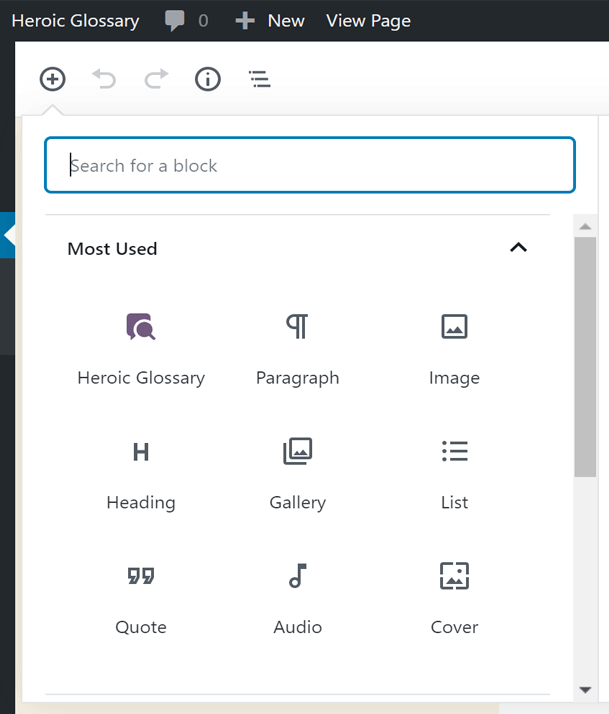Click the scrollbar down arrow
The height and width of the screenshot is (714, 609).
pos(586,690)
